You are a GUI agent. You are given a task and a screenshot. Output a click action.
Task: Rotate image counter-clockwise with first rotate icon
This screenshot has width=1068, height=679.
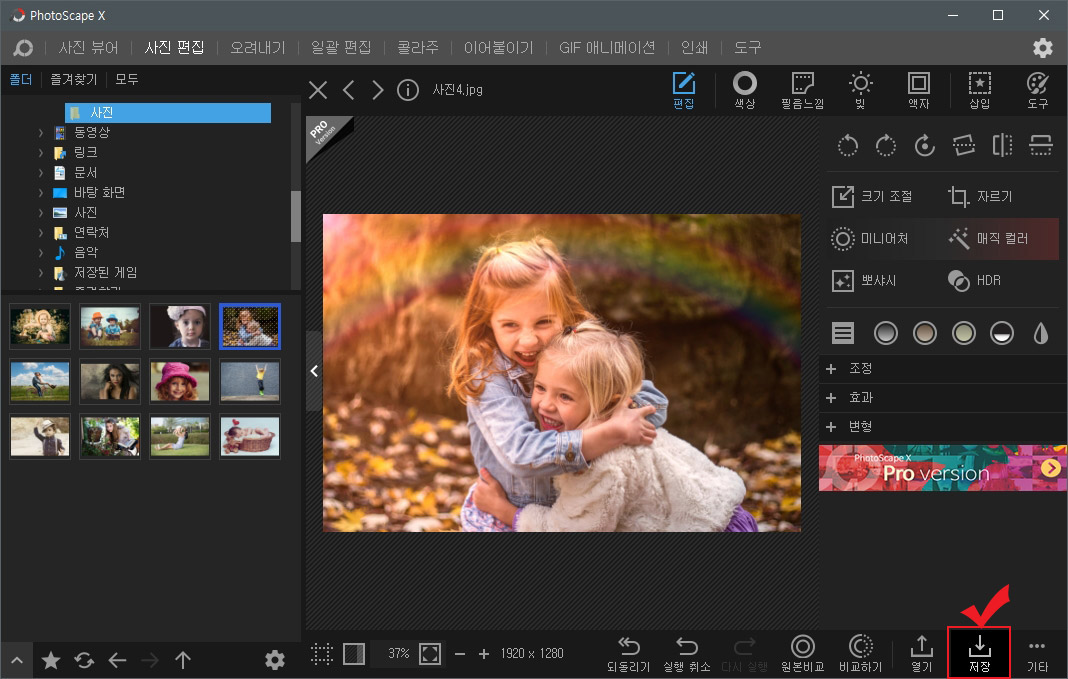(x=847, y=145)
